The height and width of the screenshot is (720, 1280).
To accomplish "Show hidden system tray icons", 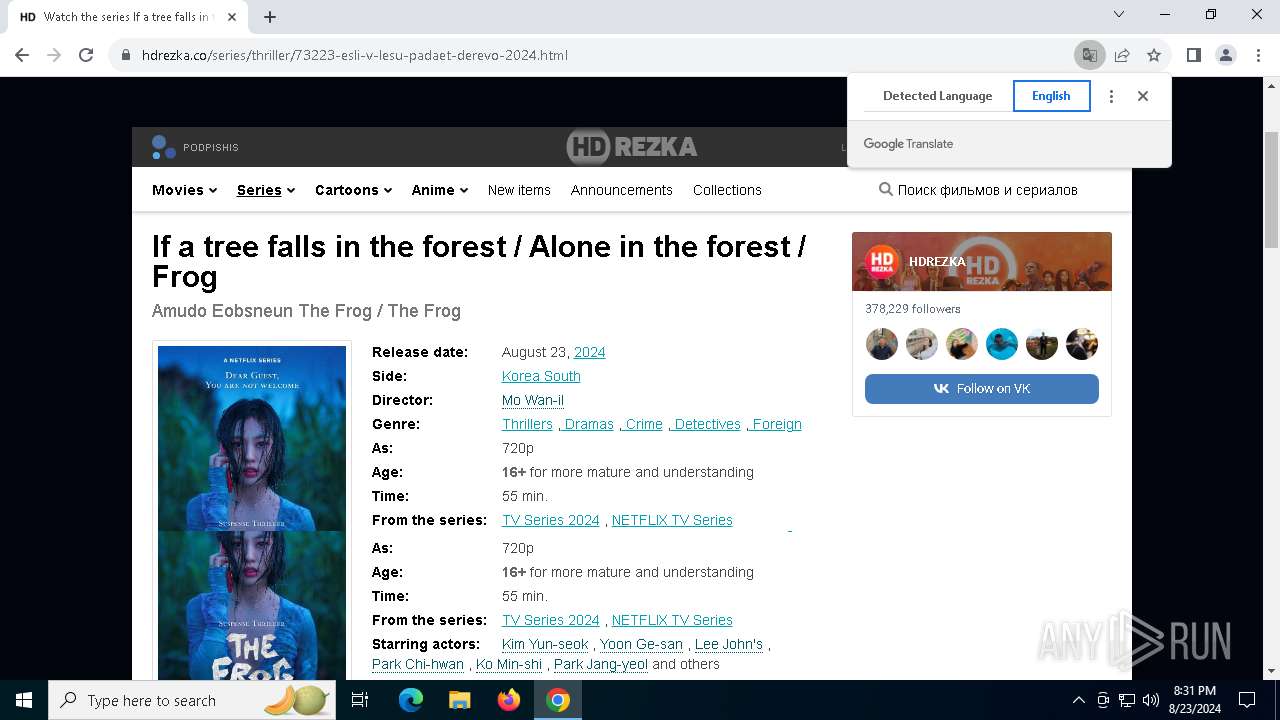I will point(1078,700).
